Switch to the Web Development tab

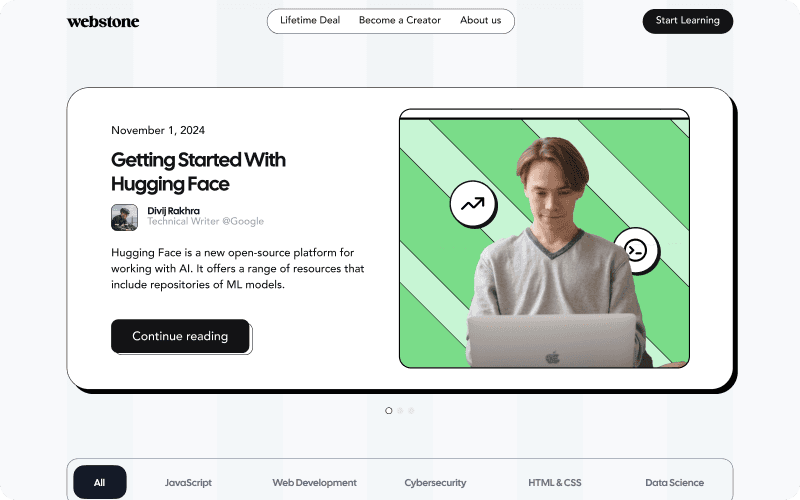[x=314, y=483]
